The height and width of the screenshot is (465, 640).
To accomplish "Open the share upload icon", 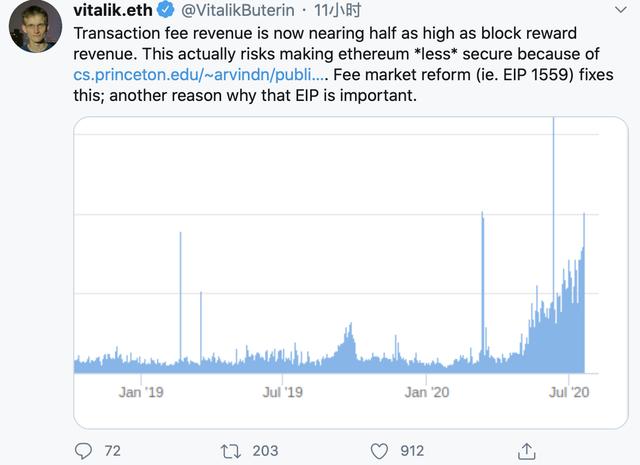I will pyautogui.click(x=526, y=451).
